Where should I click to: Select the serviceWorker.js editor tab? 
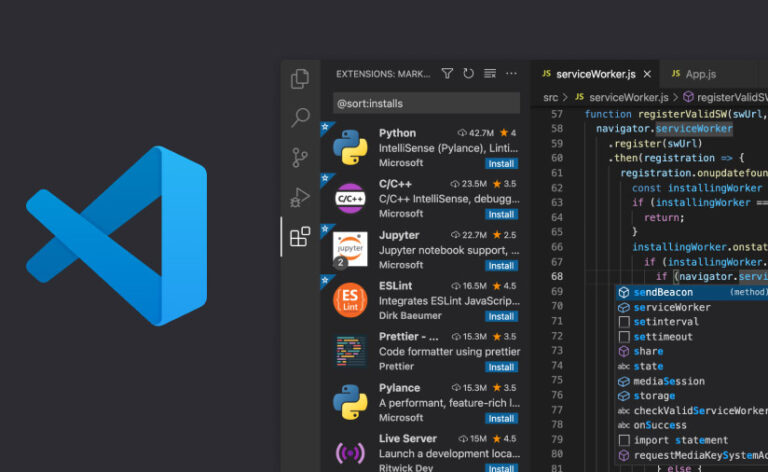(595, 74)
